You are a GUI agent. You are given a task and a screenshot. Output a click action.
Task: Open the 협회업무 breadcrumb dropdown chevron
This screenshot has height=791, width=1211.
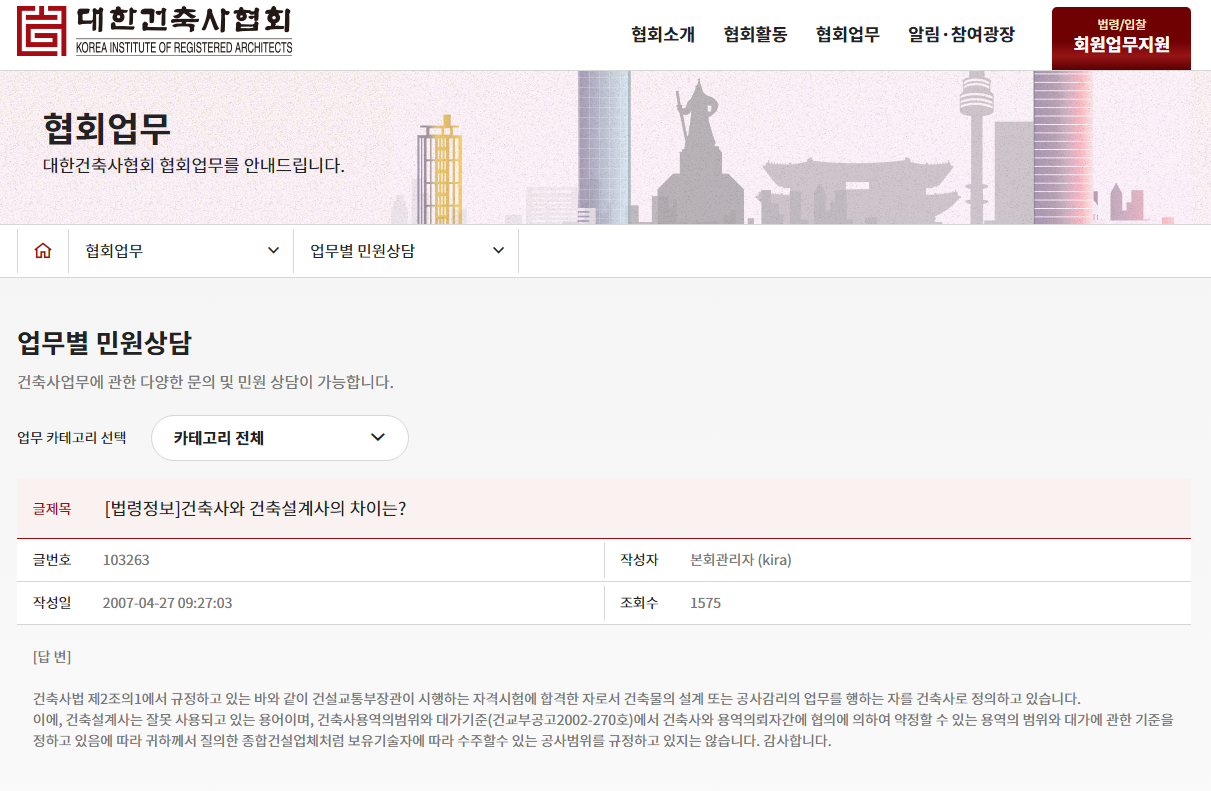point(272,250)
